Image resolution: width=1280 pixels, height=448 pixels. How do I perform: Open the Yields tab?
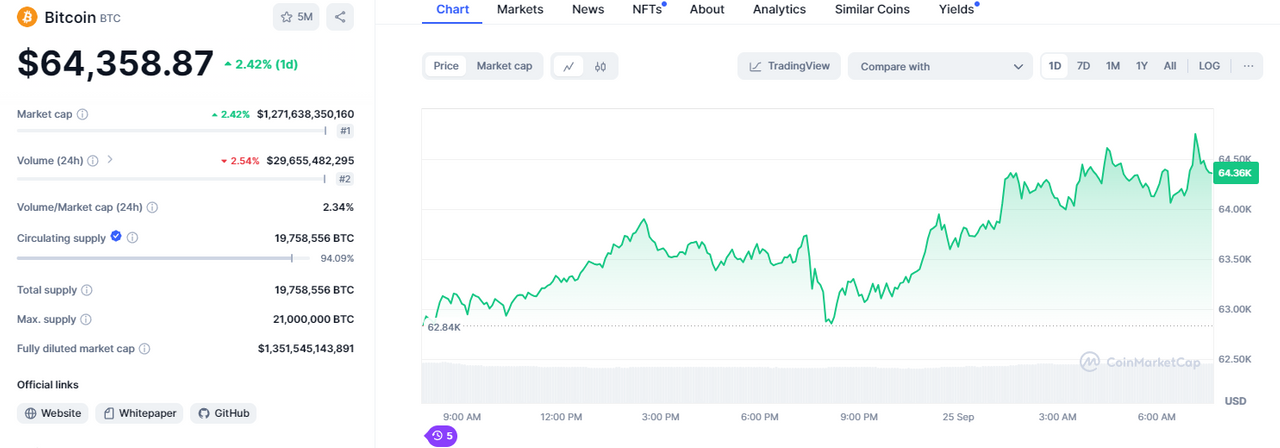(x=958, y=9)
